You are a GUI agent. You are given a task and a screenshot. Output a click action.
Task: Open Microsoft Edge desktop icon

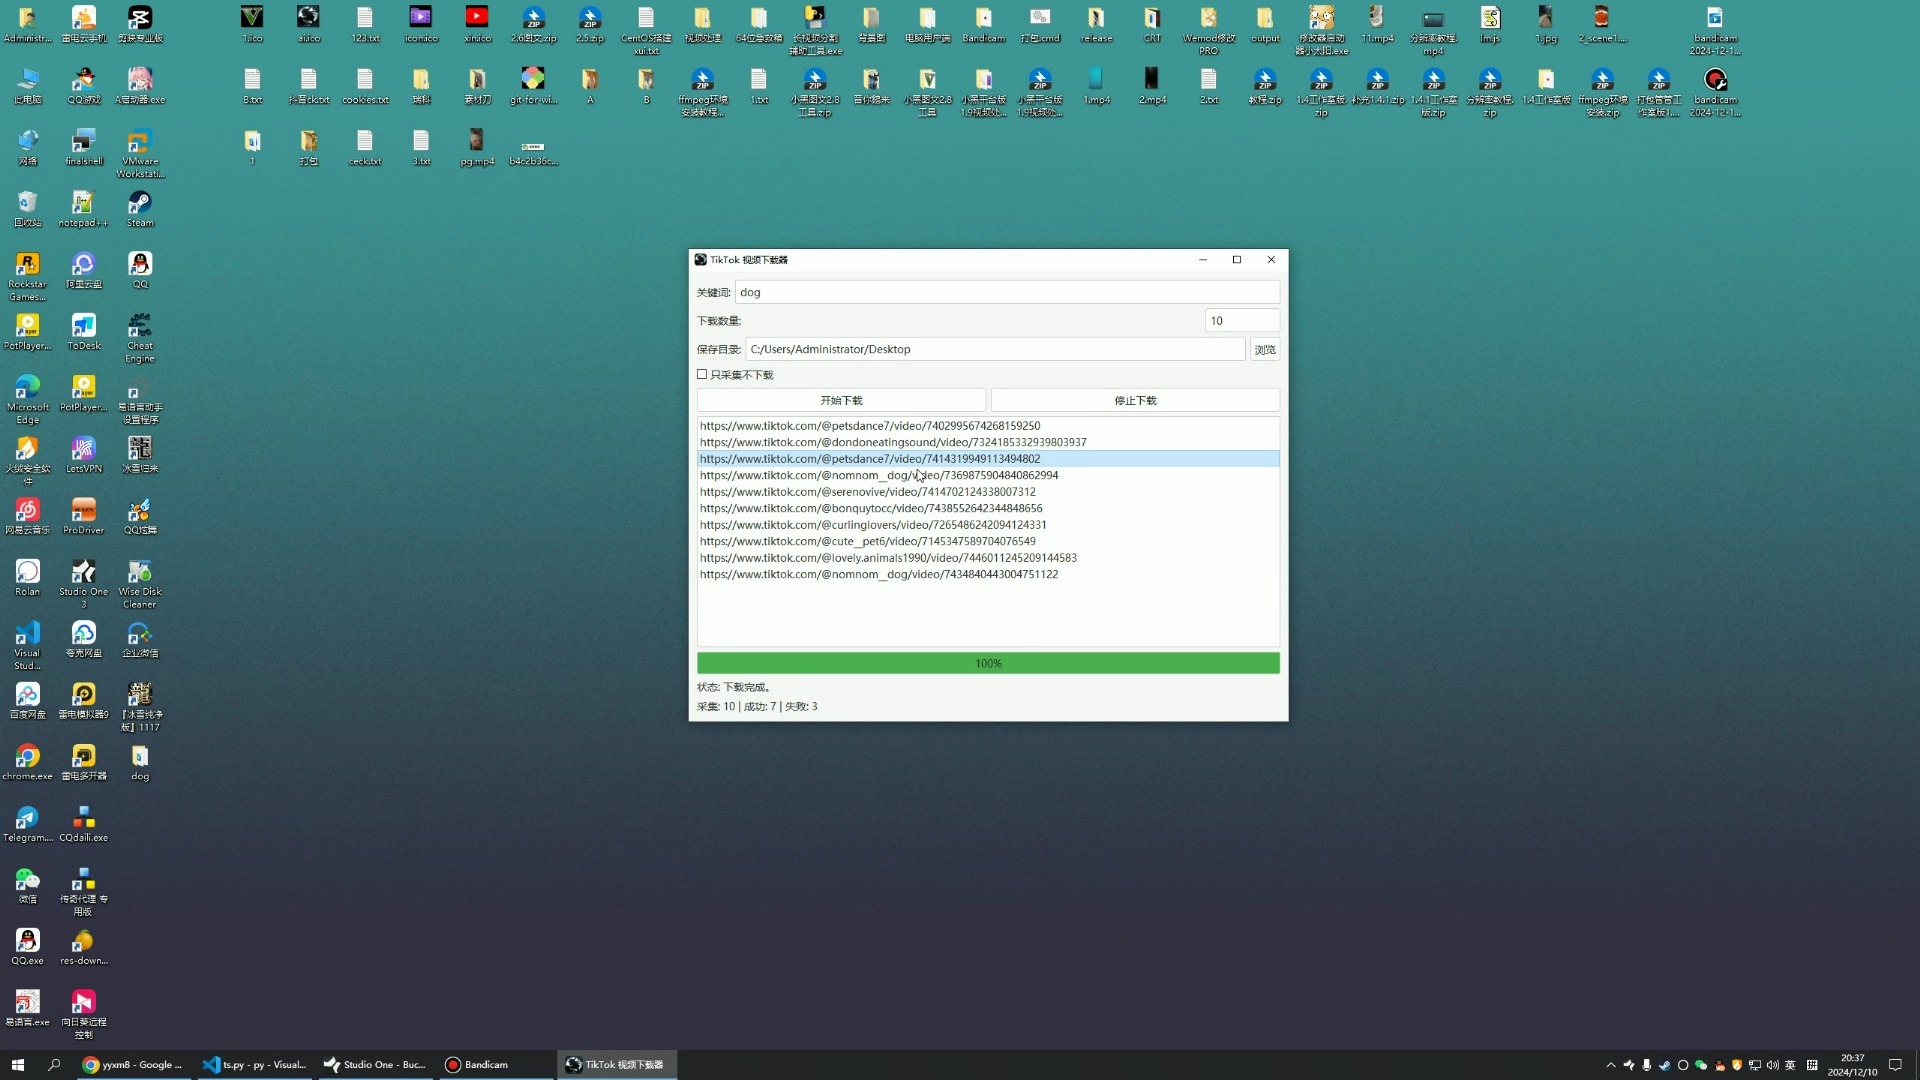28,399
